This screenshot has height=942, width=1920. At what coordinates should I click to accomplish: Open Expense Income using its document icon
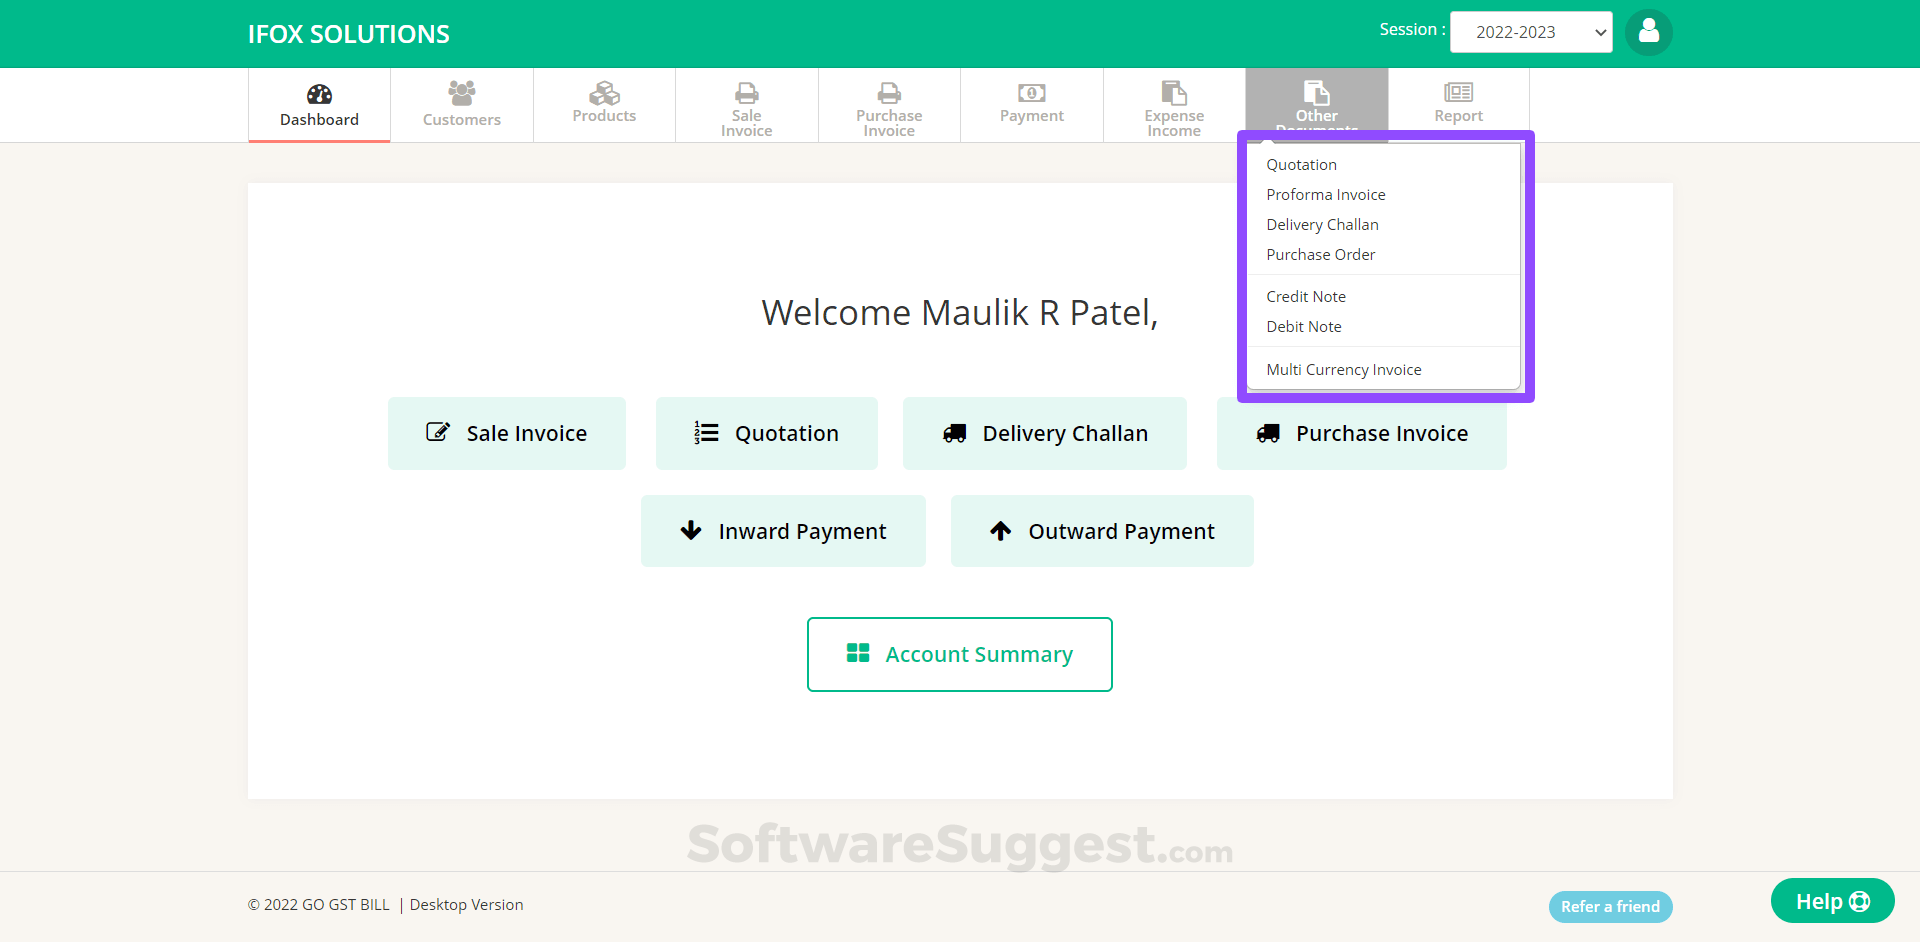(x=1172, y=93)
